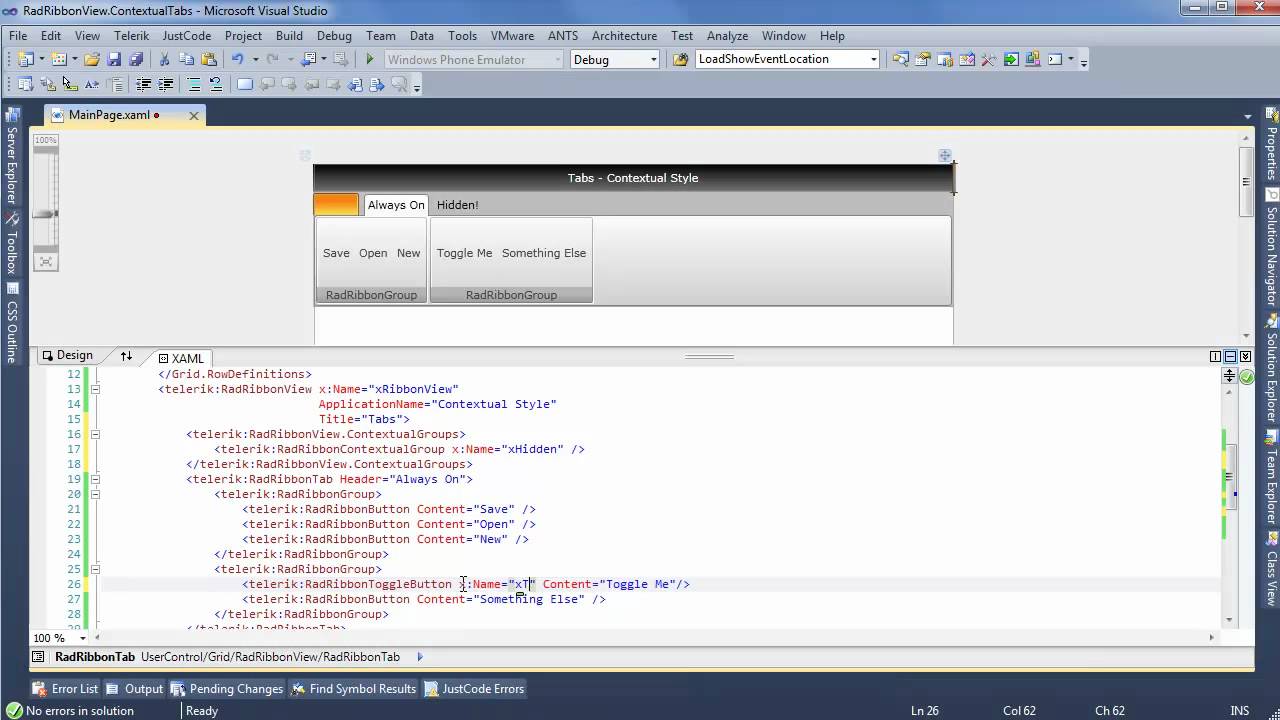Open the Error List panel
Image resolution: width=1280 pixels, height=720 pixels.
(x=66, y=689)
